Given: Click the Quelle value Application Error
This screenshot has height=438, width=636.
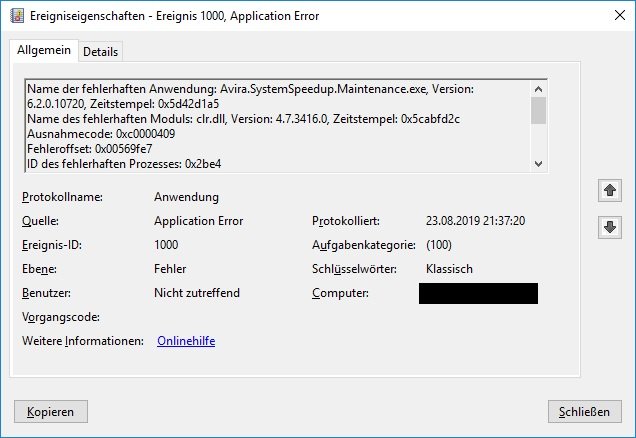Looking at the screenshot, I should coord(198,221).
